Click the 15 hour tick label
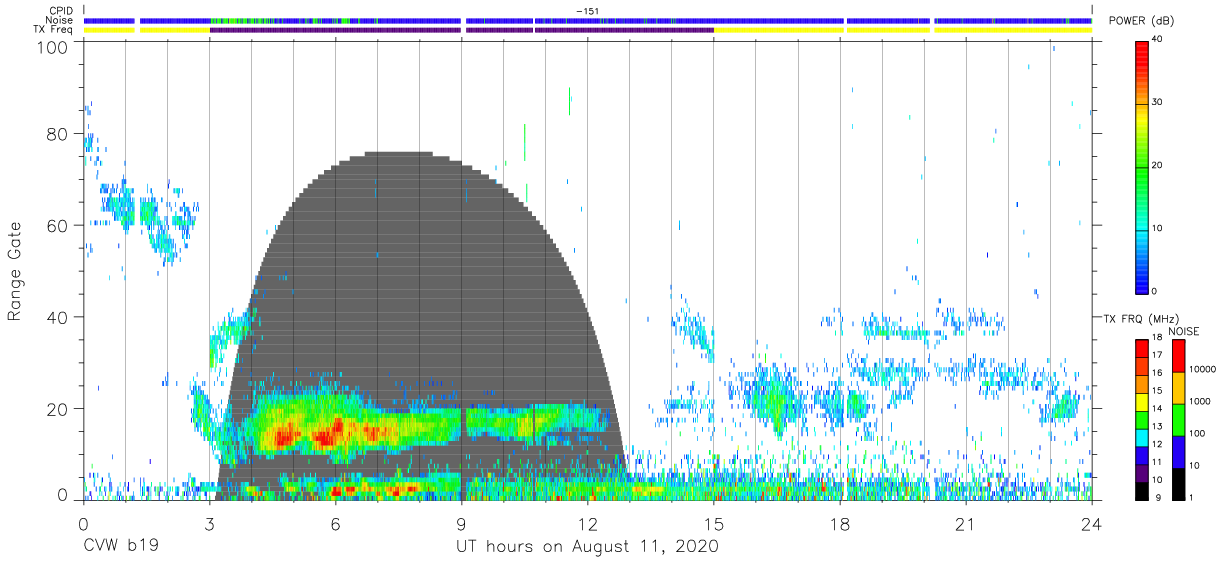The height and width of the screenshot is (567, 1228). click(x=714, y=523)
